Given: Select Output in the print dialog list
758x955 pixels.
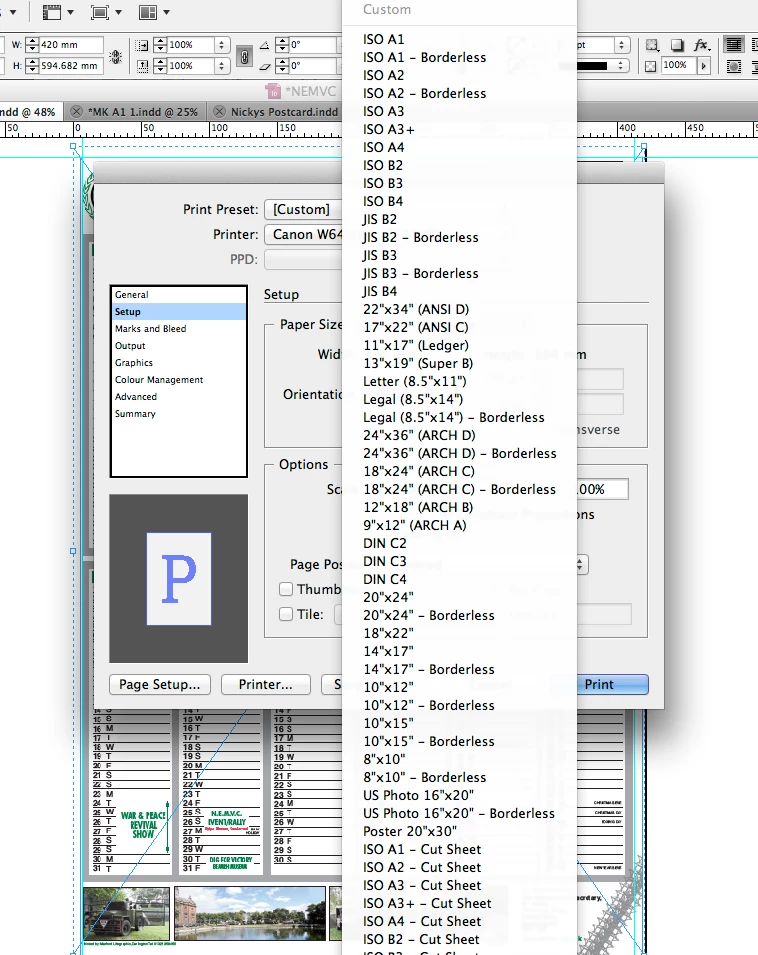Looking at the screenshot, I should [178, 346].
